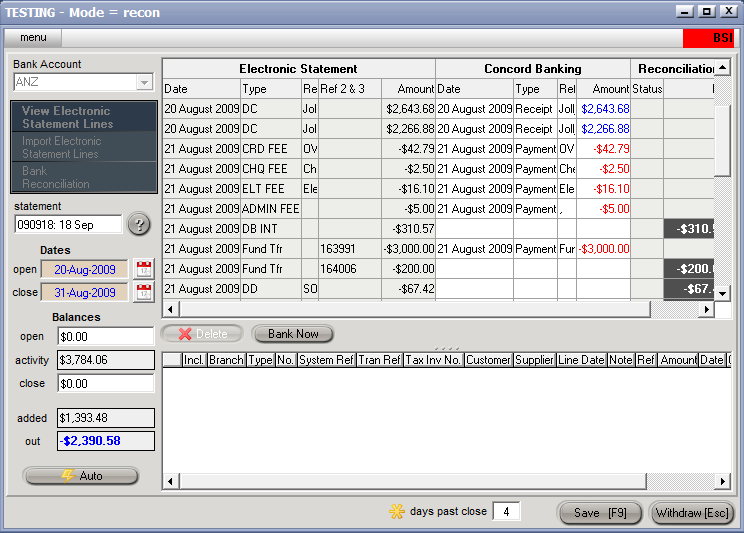This screenshot has height=533, width=744.
Task: Click the open date field 20-Aug-2009
Action: (84, 270)
